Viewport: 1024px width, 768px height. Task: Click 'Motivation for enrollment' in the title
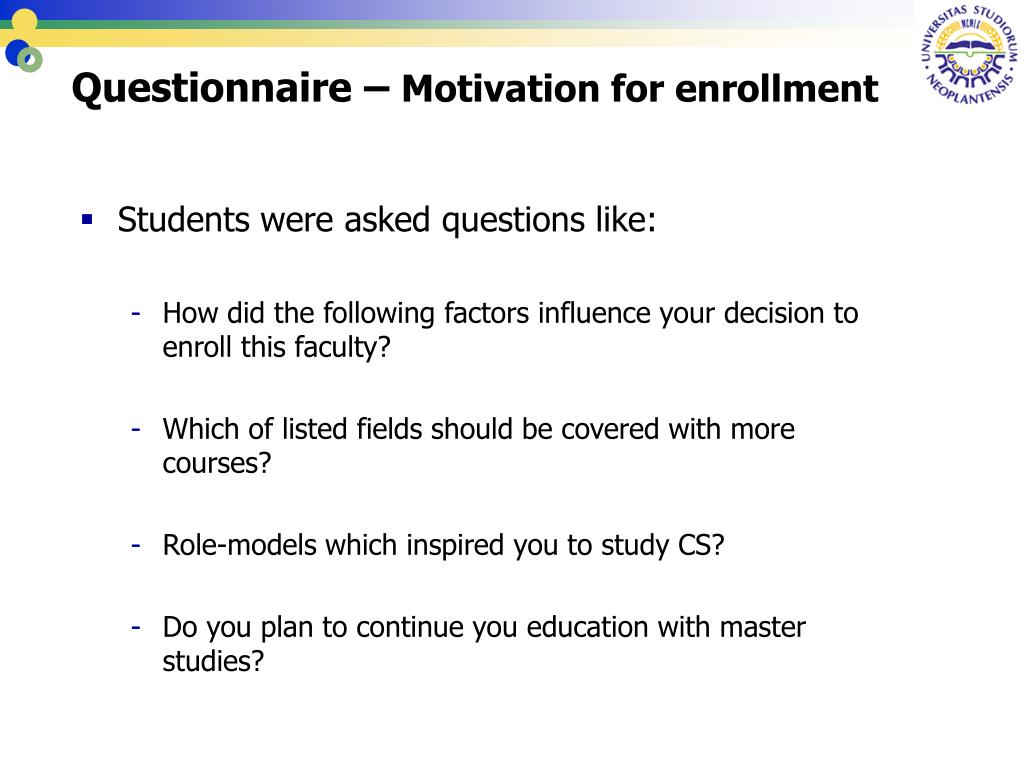tap(639, 88)
